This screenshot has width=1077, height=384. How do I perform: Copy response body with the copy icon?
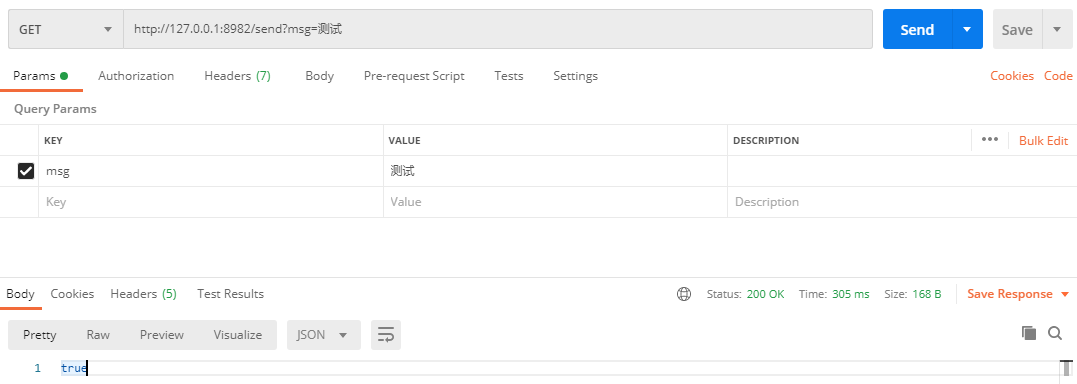coord(1028,333)
